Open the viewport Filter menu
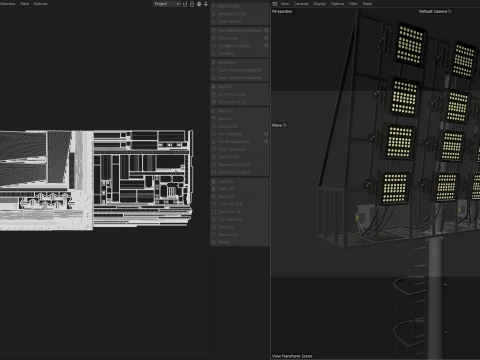The height and width of the screenshot is (360, 480). [353, 4]
